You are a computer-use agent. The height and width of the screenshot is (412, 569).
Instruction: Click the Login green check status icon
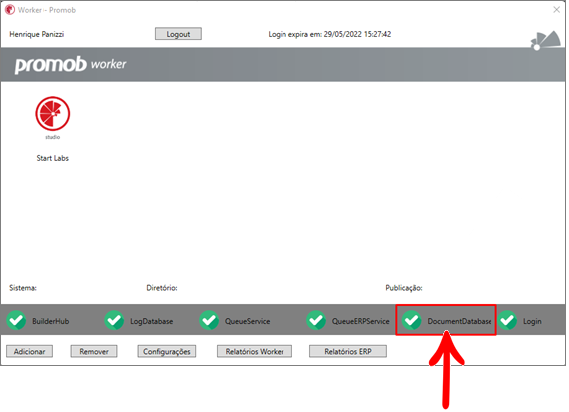507,321
